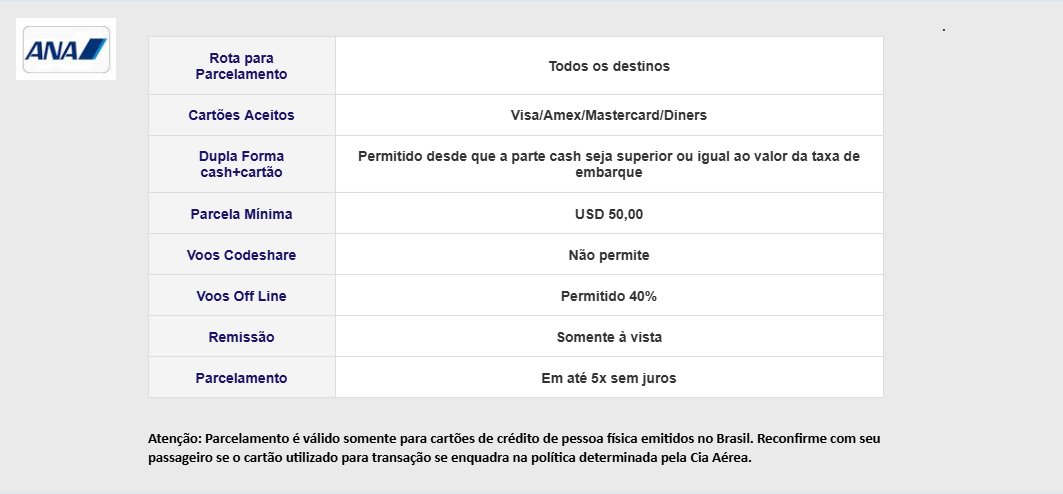Click the 'Atenção: Parcelamento é válido' notice line
Screen dimensions: 1063x494
pyautogui.click(x=514, y=438)
